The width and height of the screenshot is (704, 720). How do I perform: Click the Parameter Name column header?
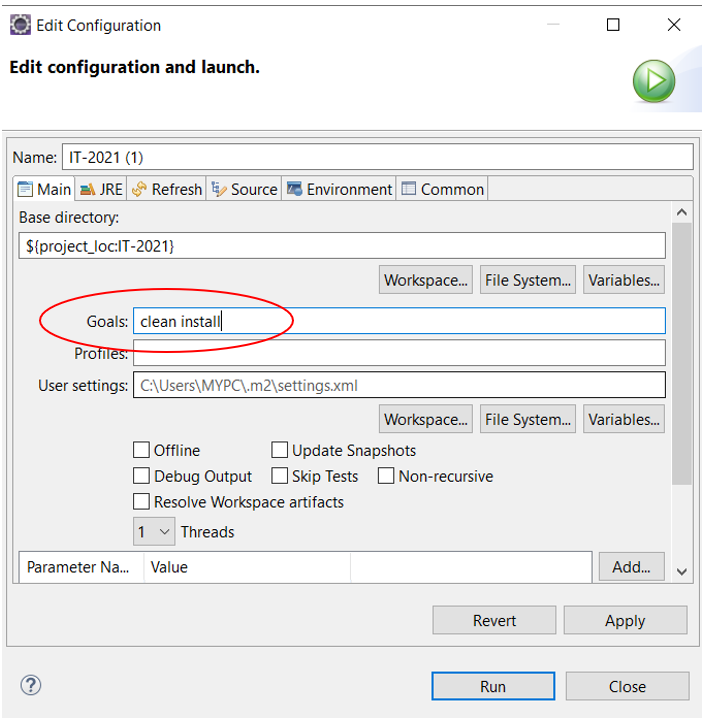point(81,567)
